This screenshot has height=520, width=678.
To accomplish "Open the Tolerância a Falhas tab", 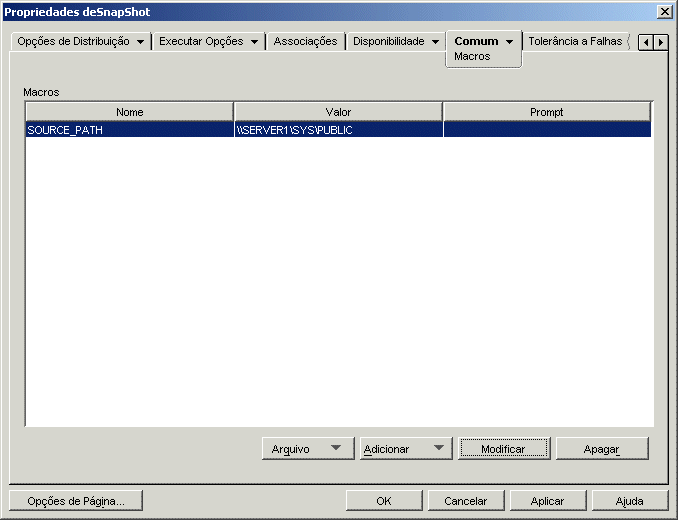I will 575,41.
